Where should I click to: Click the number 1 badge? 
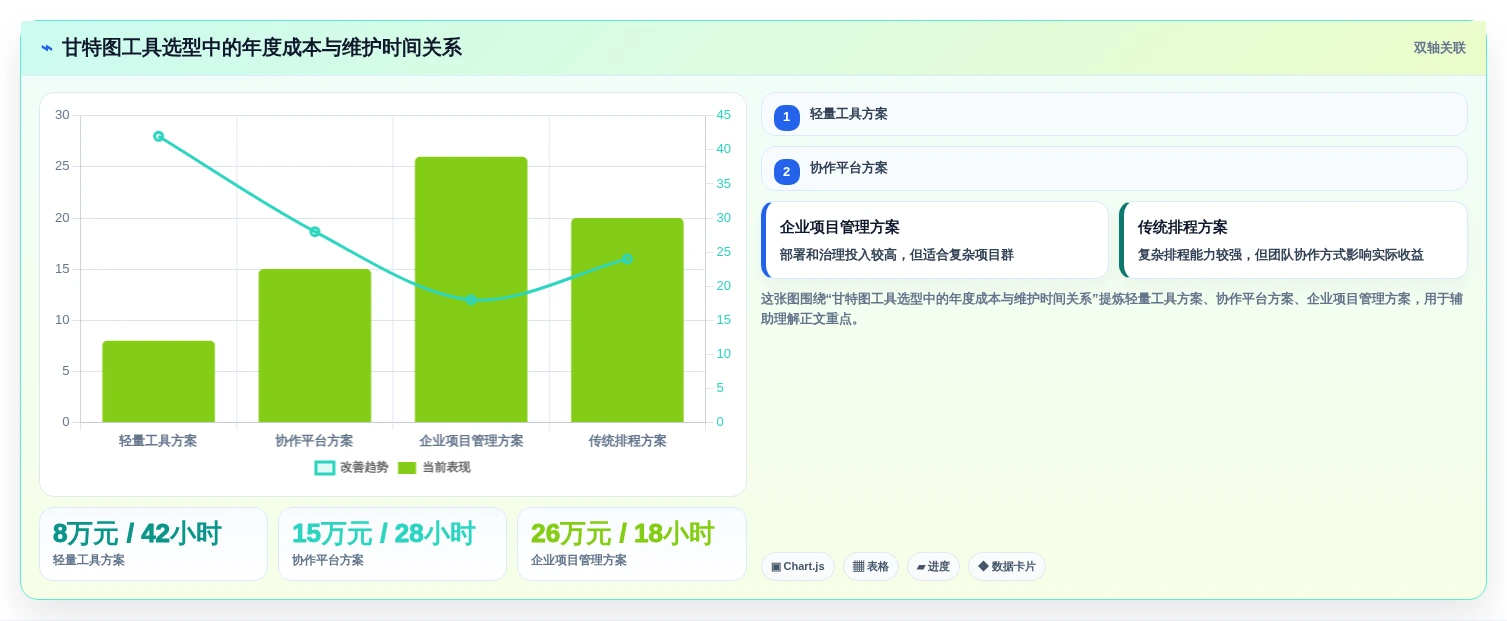click(787, 118)
